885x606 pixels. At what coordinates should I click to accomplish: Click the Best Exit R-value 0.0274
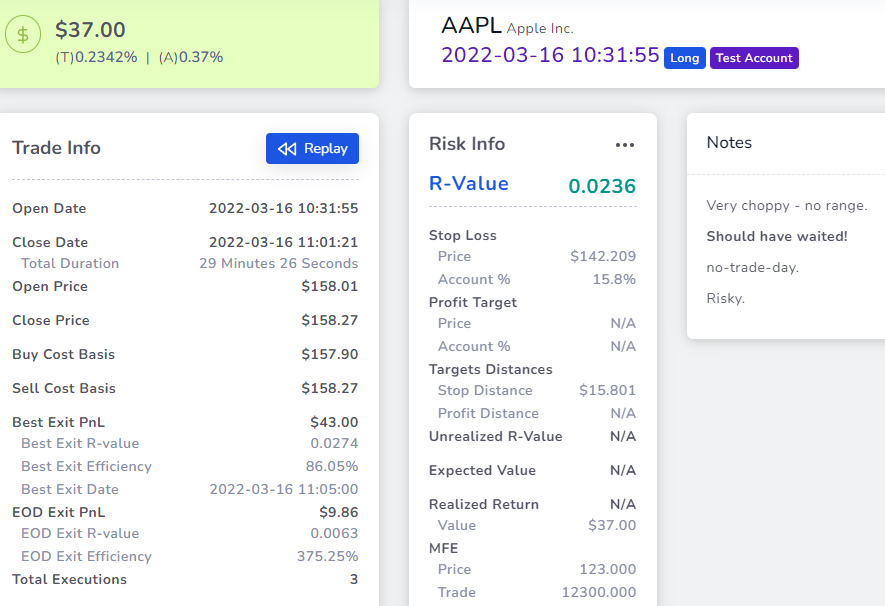pyautogui.click(x=334, y=443)
